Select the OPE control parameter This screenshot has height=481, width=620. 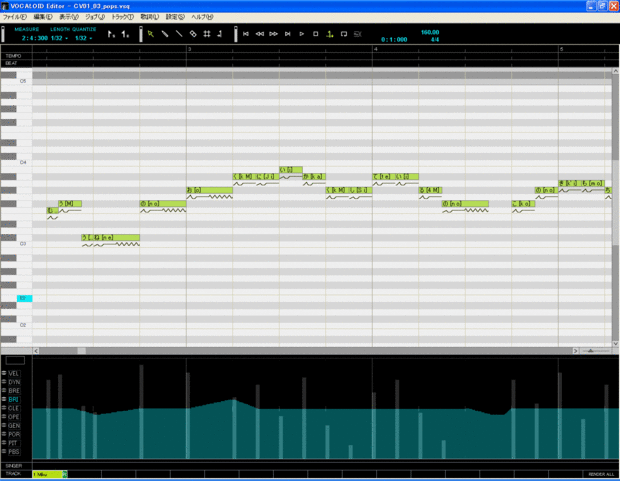tap(13, 417)
